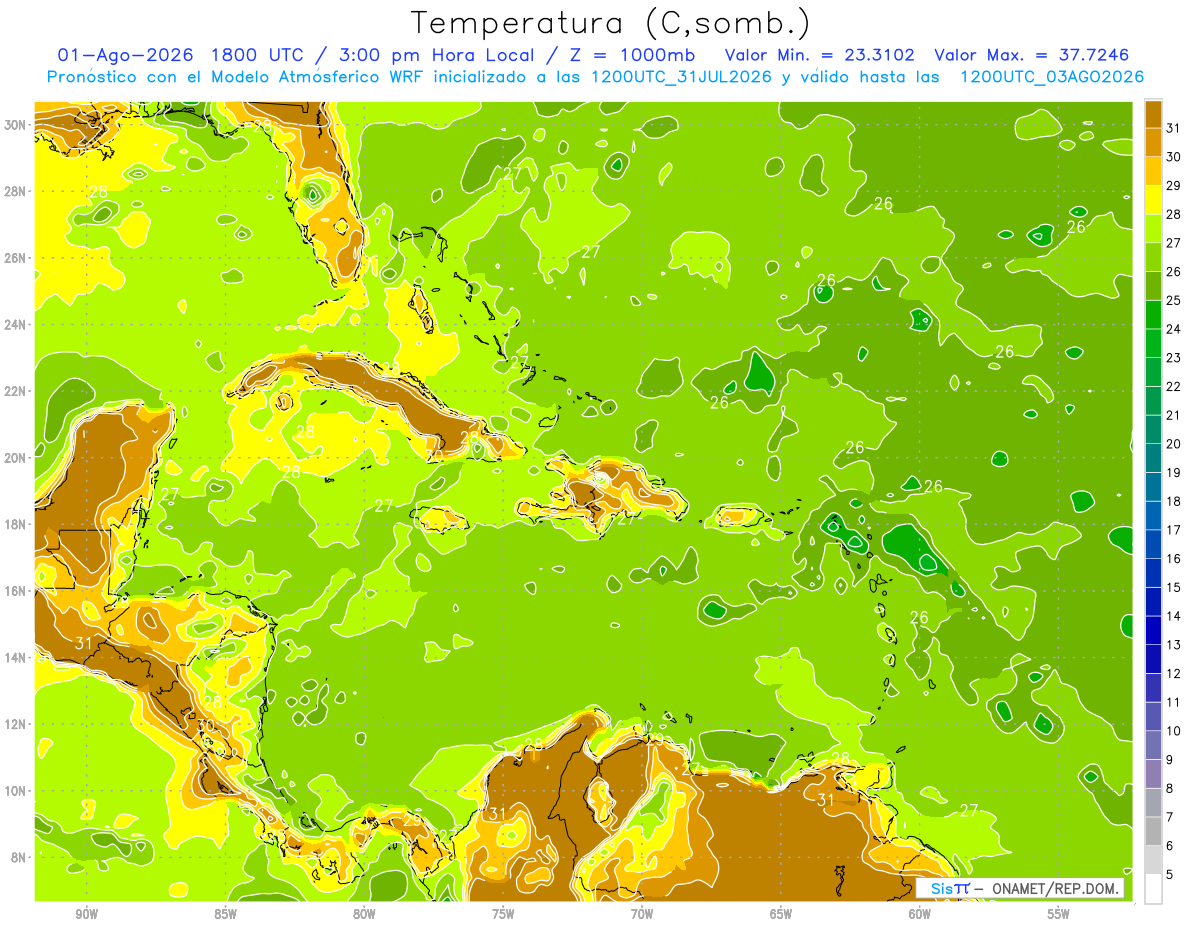Pick the teal swatch between 19 and 20 labels
This screenshot has height=927, width=1200.
(1153, 459)
